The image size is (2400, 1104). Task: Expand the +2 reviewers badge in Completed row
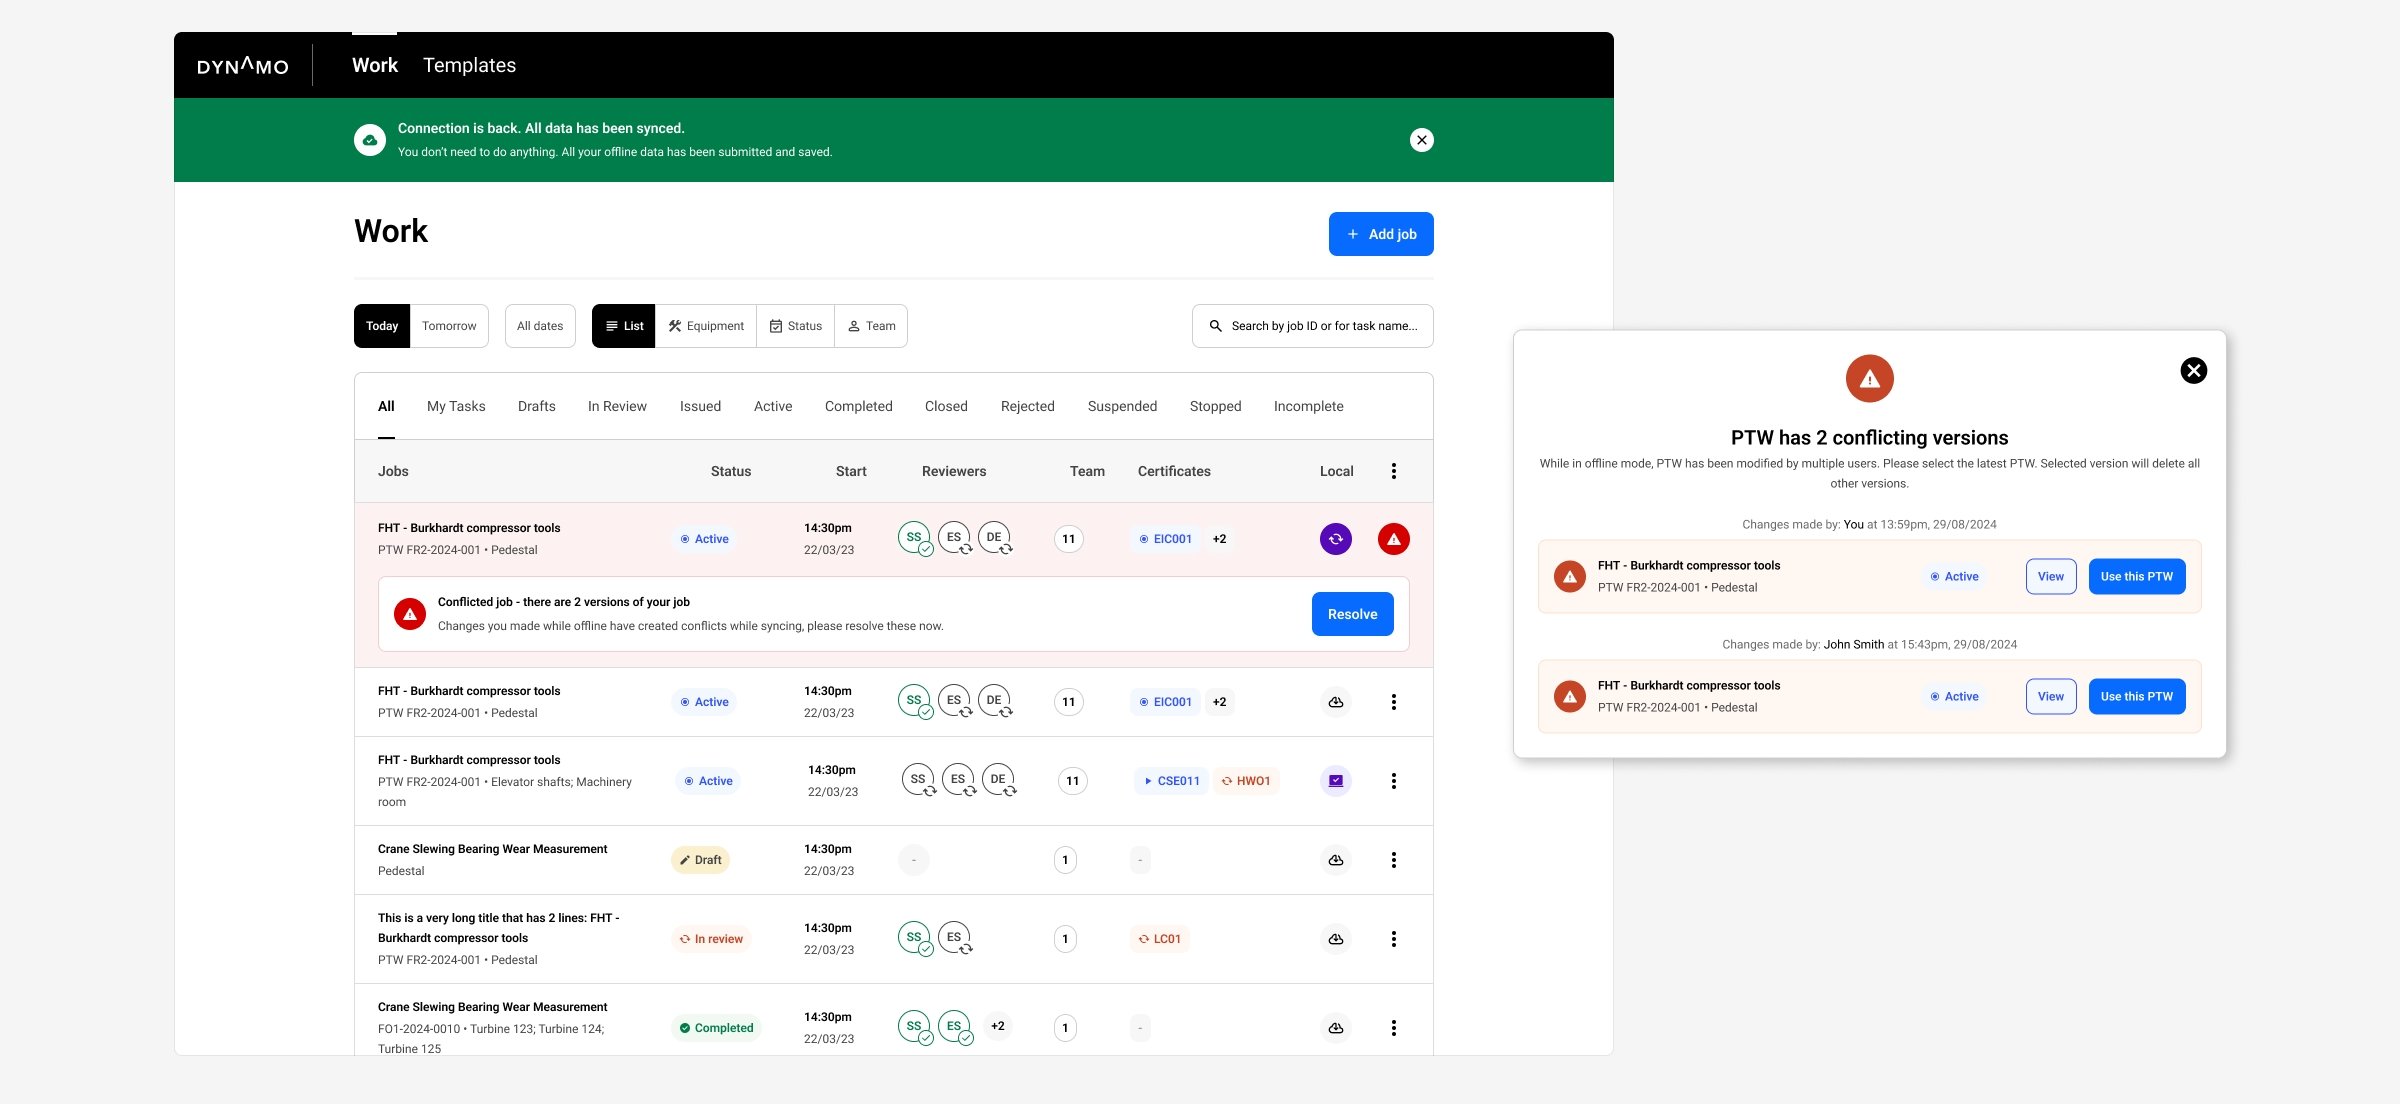click(997, 1026)
